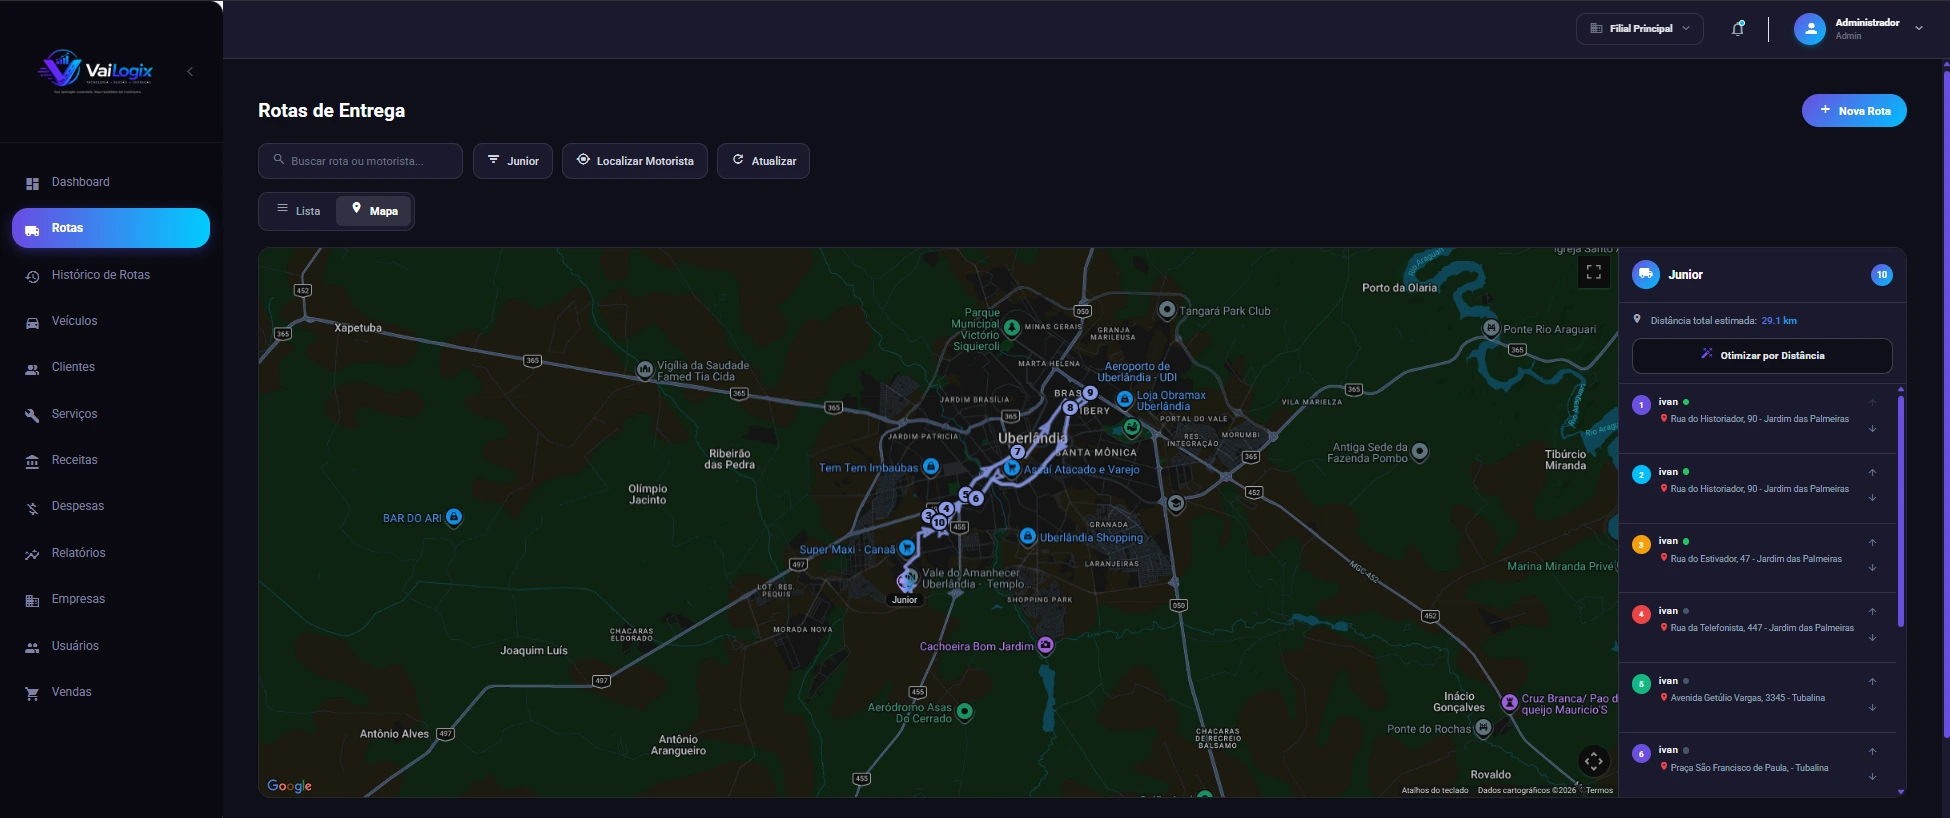Open Histórico de Rotas from the sidebar
Screen dimensions: 1950x818
click(x=111, y=275)
